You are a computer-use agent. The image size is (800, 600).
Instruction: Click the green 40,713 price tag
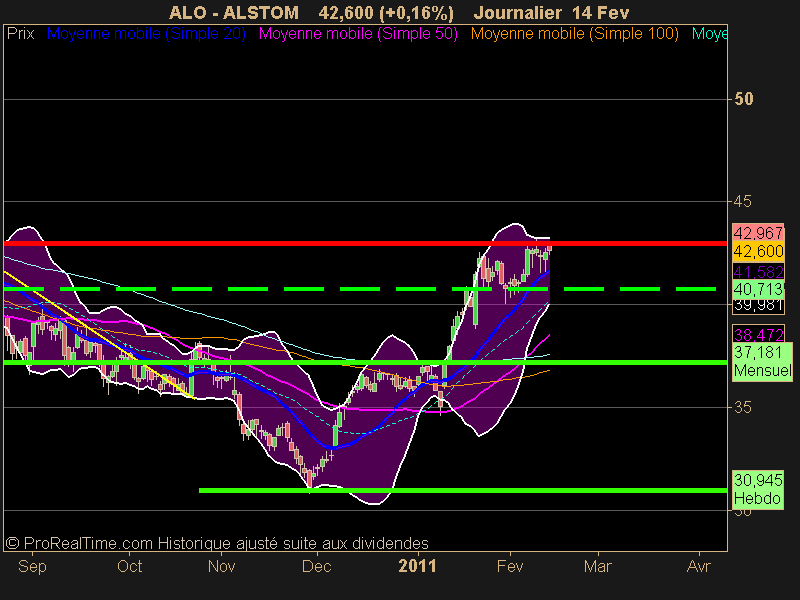[758, 289]
